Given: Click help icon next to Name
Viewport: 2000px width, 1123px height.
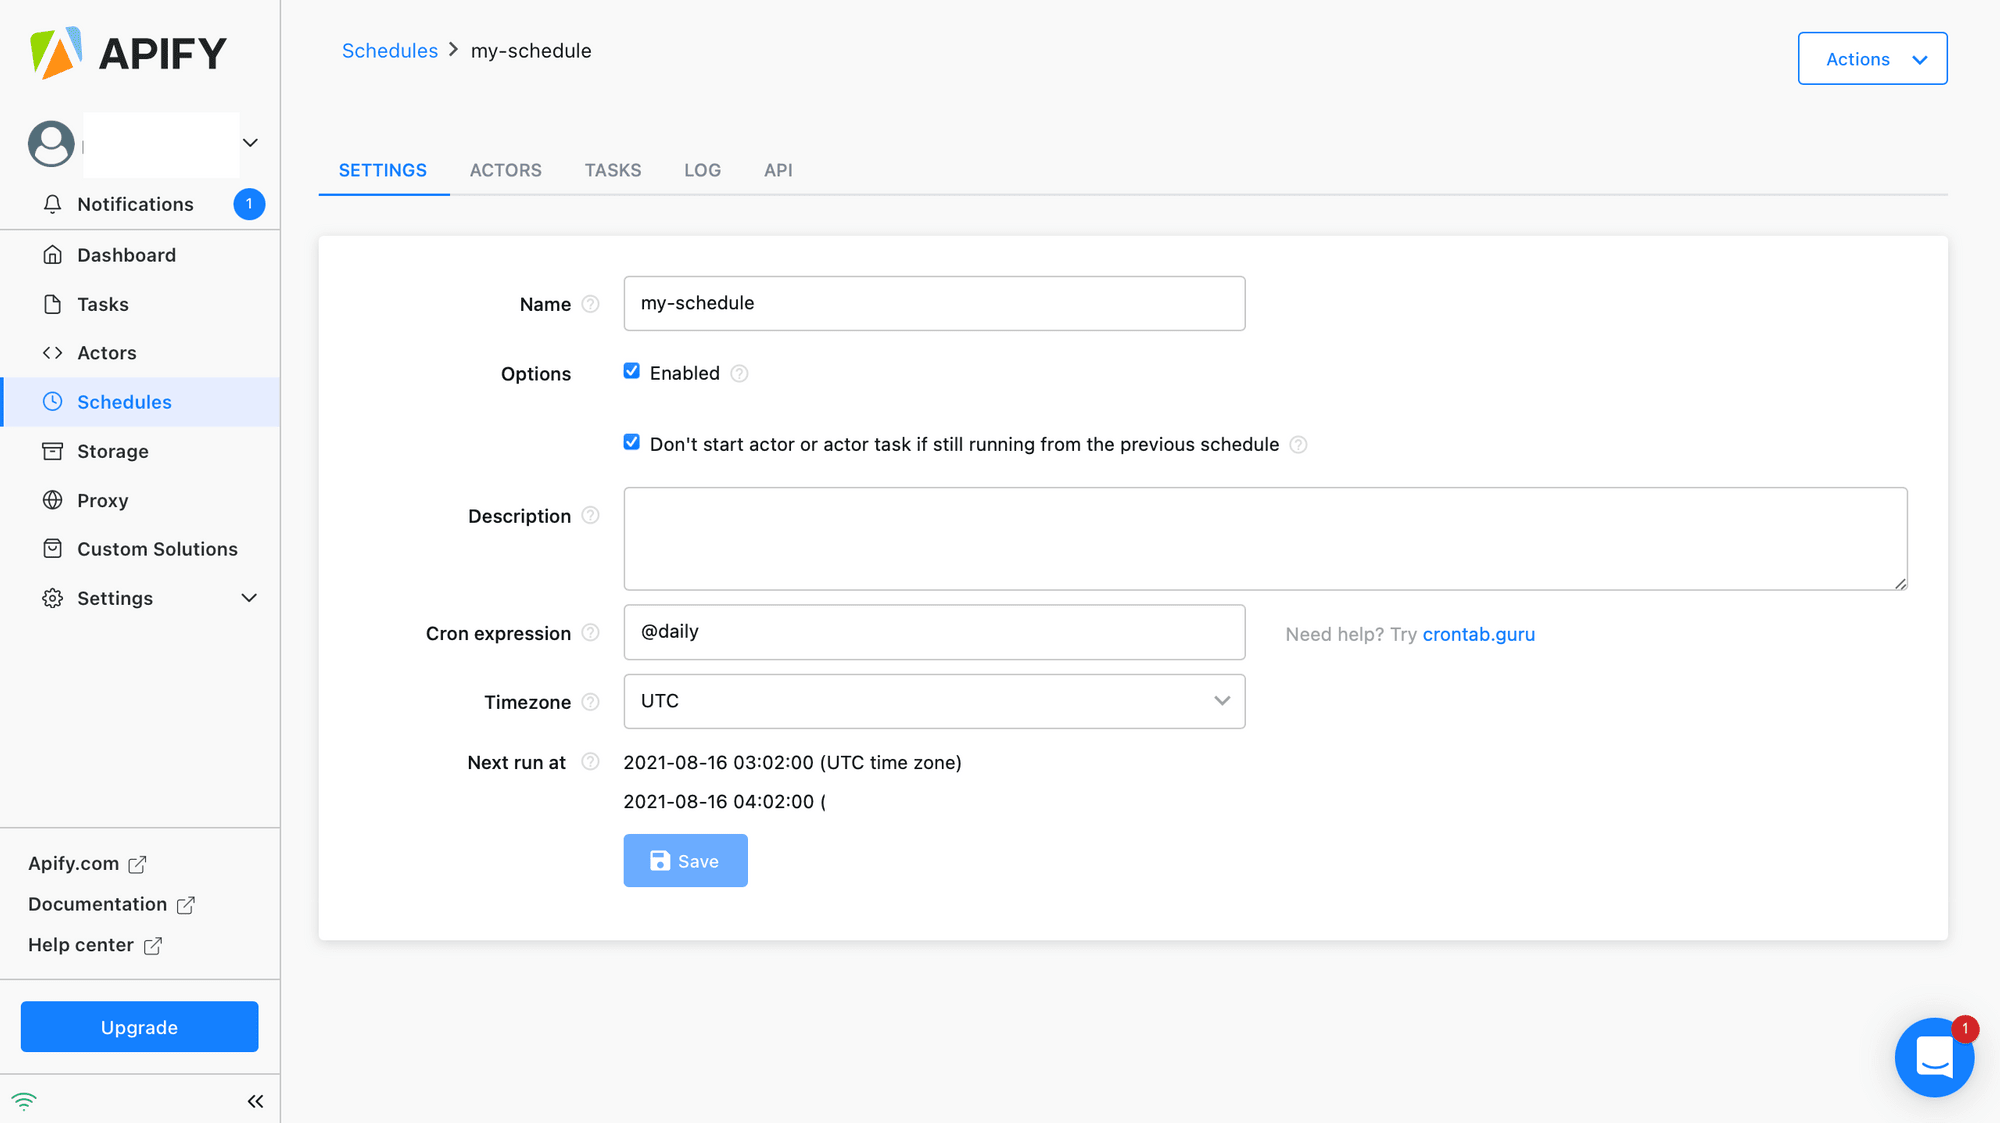Looking at the screenshot, I should tap(590, 304).
